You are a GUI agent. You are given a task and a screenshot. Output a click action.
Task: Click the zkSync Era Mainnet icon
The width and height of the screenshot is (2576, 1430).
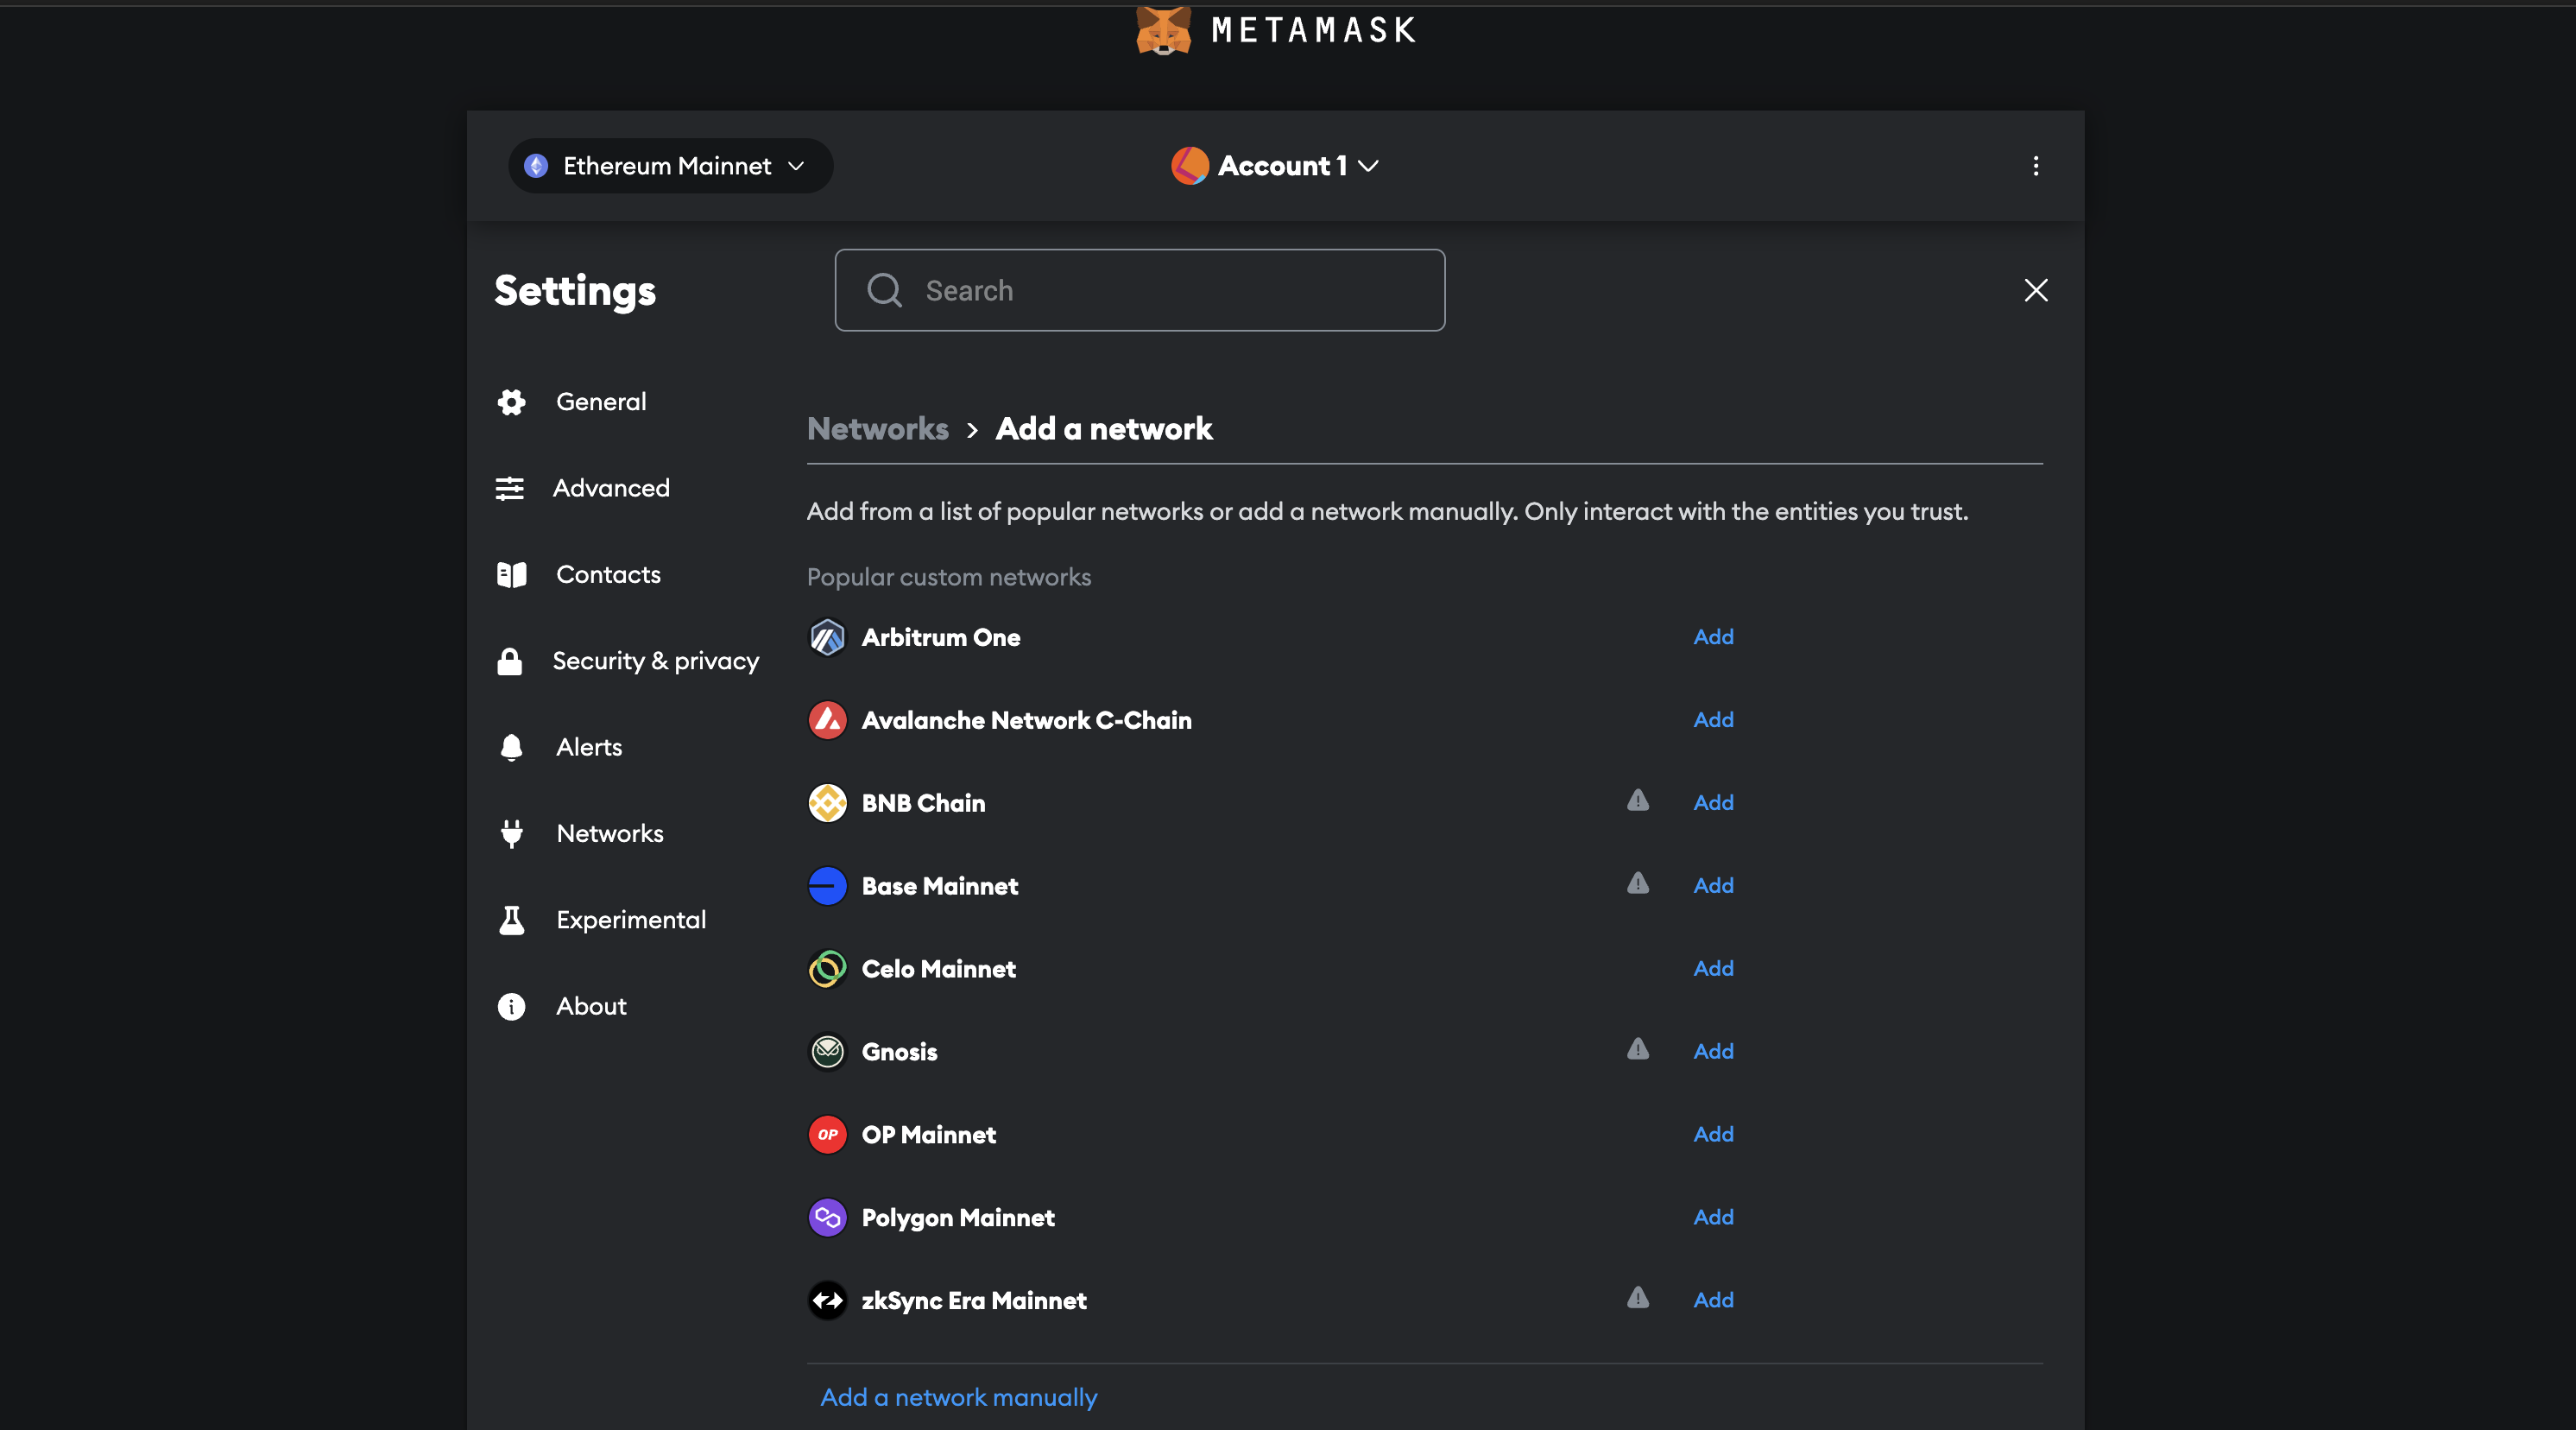pos(826,1300)
